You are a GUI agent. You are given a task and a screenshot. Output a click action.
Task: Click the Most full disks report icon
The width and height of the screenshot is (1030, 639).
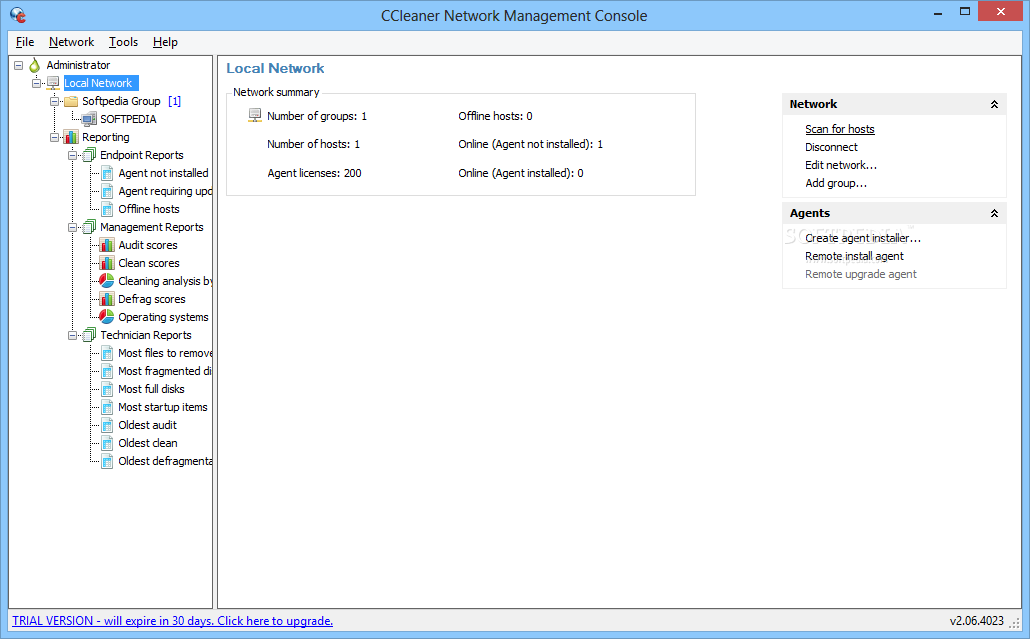point(107,389)
